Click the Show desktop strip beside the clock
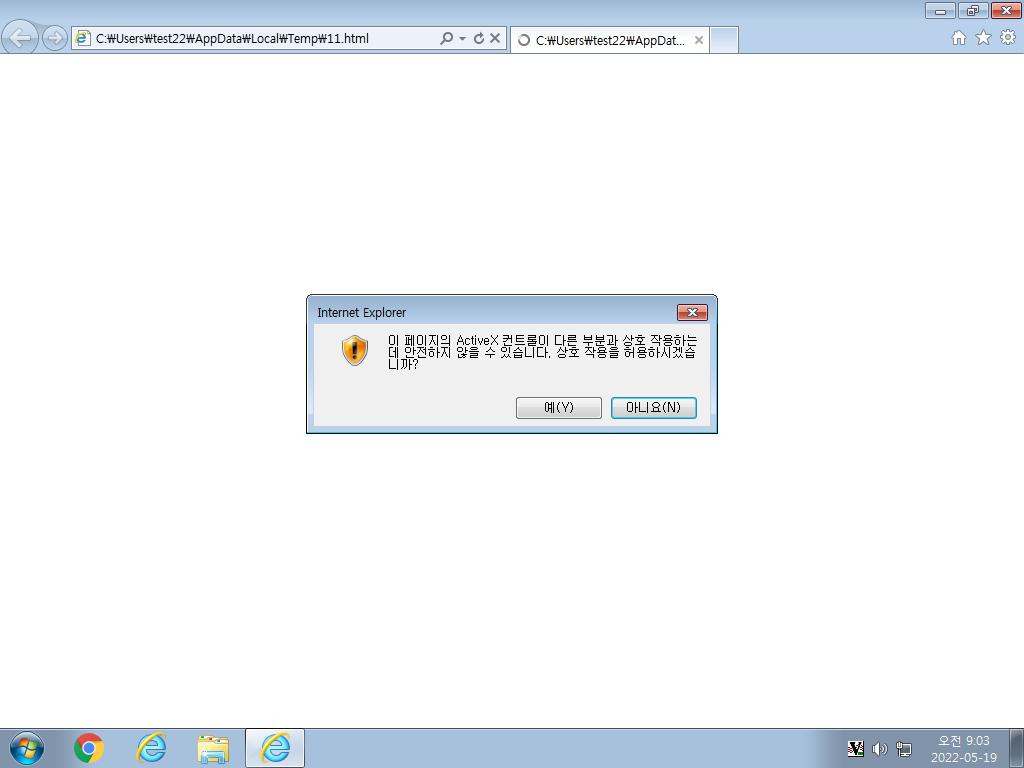This screenshot has width=1024, height=768. (1017, 748)
